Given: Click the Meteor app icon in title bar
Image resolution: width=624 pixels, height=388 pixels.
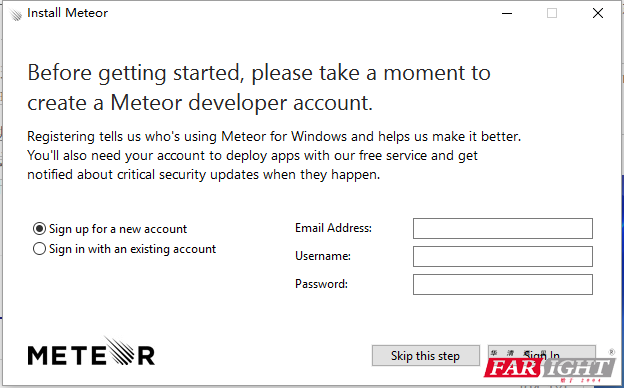Looking at the screenshot, I should click(x=15, y=14).
